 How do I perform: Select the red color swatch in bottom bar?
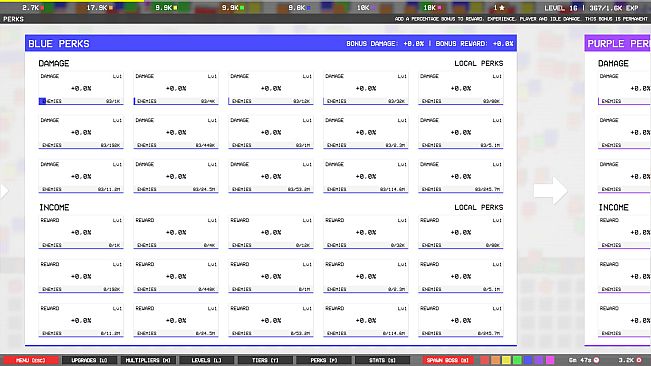point(485,360)
